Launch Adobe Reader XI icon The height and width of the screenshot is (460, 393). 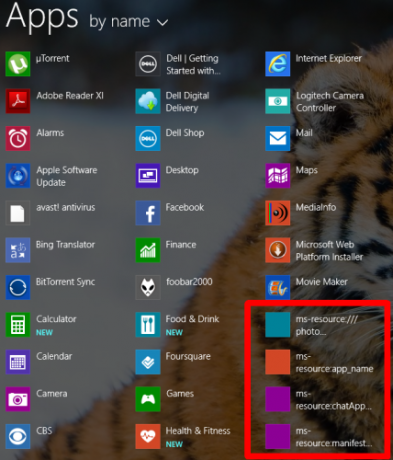(18, 101)
